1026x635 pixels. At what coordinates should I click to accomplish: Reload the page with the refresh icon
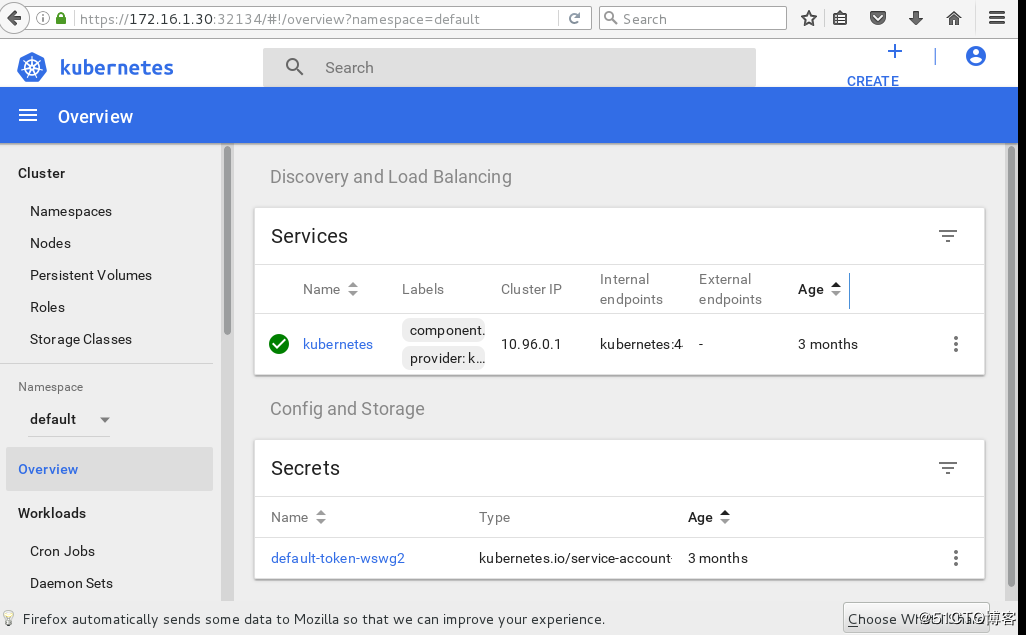(575, 18)
